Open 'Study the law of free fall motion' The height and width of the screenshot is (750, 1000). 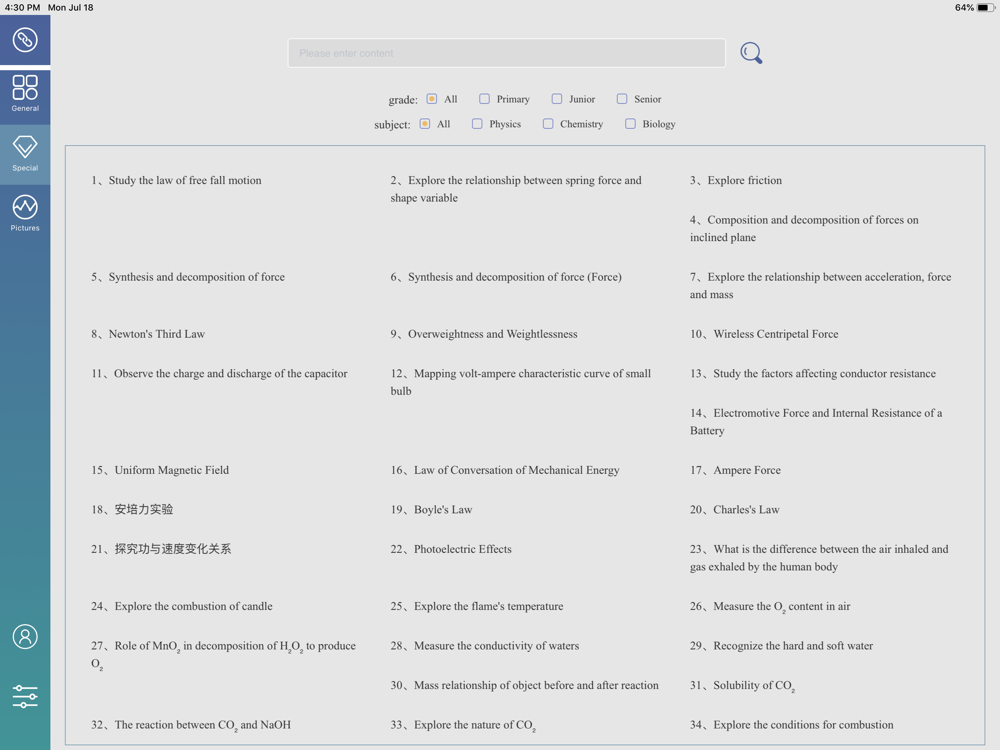tap(176, 180)
